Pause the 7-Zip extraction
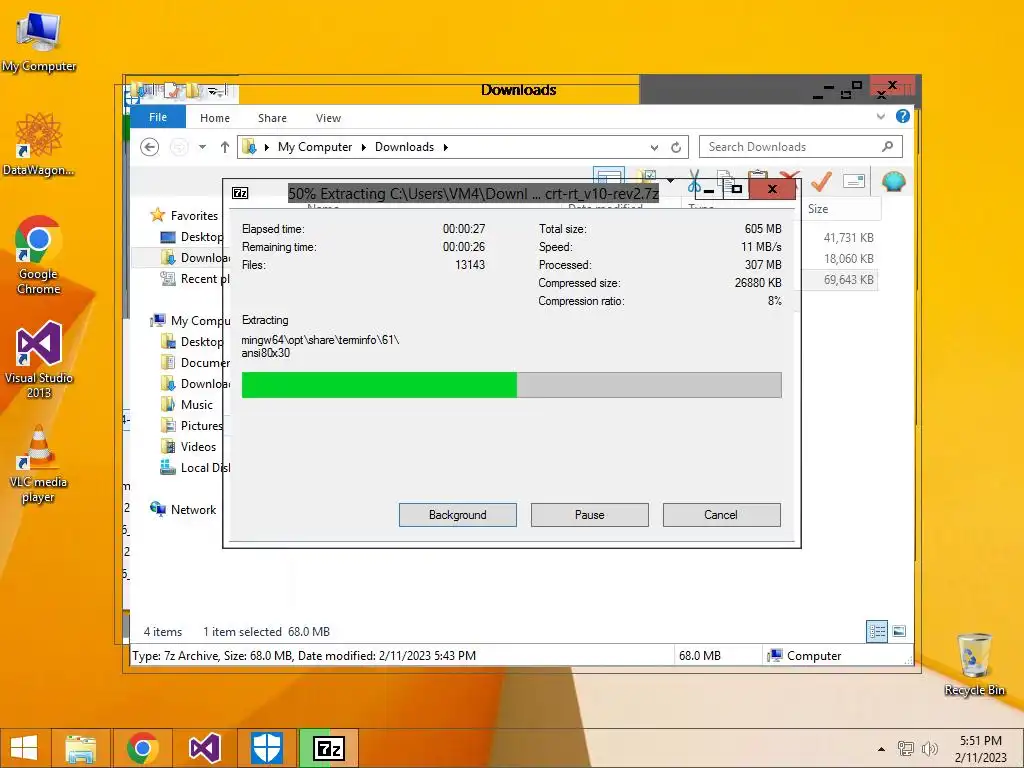The image size is (1024, 768). (x=590, y=515)
